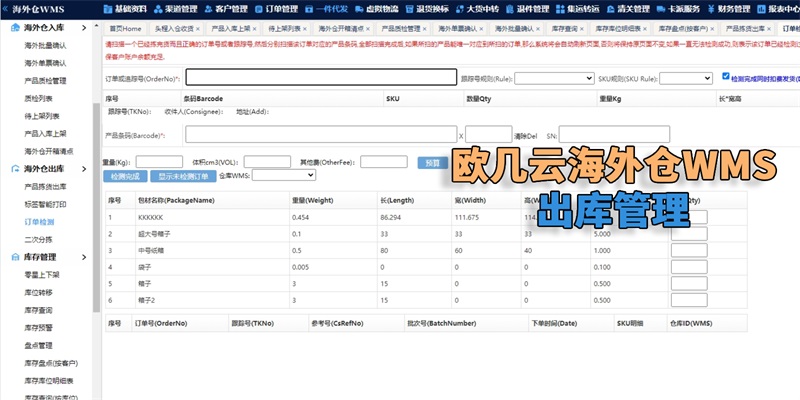Image resolution: width=800 pixels, height=400 pixels.
Task: Open 二次分拣 in the sidebar
Action: tap(38, 239)
